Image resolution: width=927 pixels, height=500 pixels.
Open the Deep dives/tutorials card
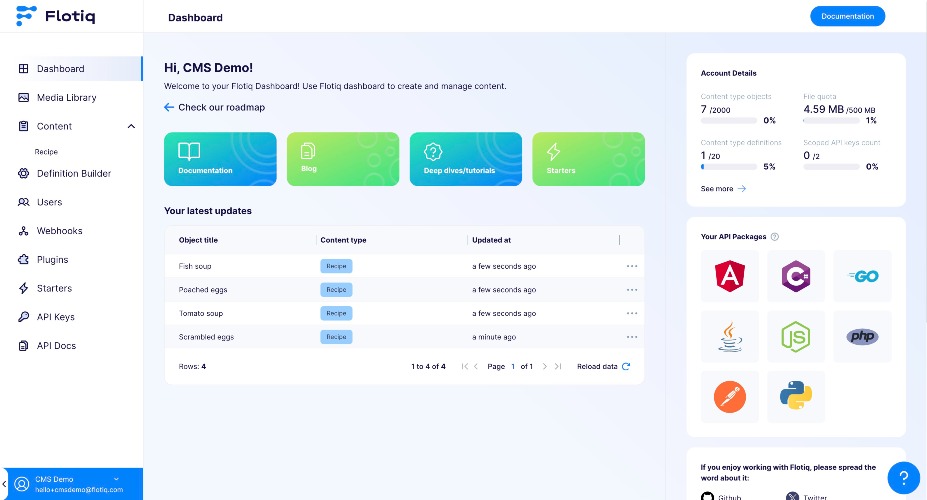click(466, 159)
